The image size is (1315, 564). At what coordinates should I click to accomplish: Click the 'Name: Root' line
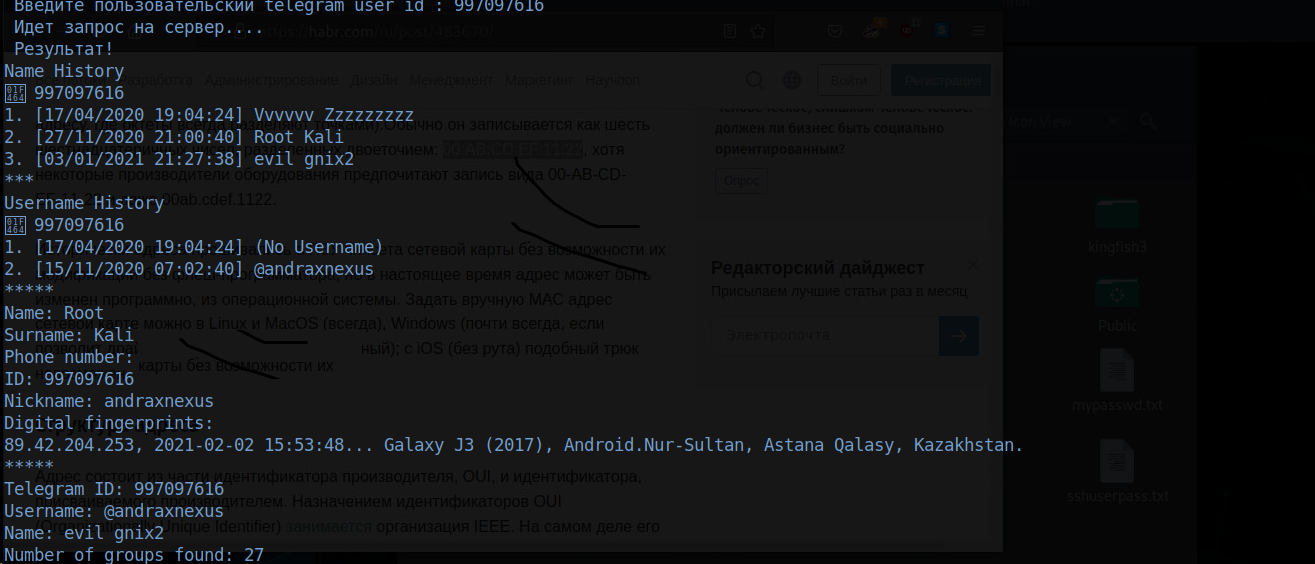(54, 313)
